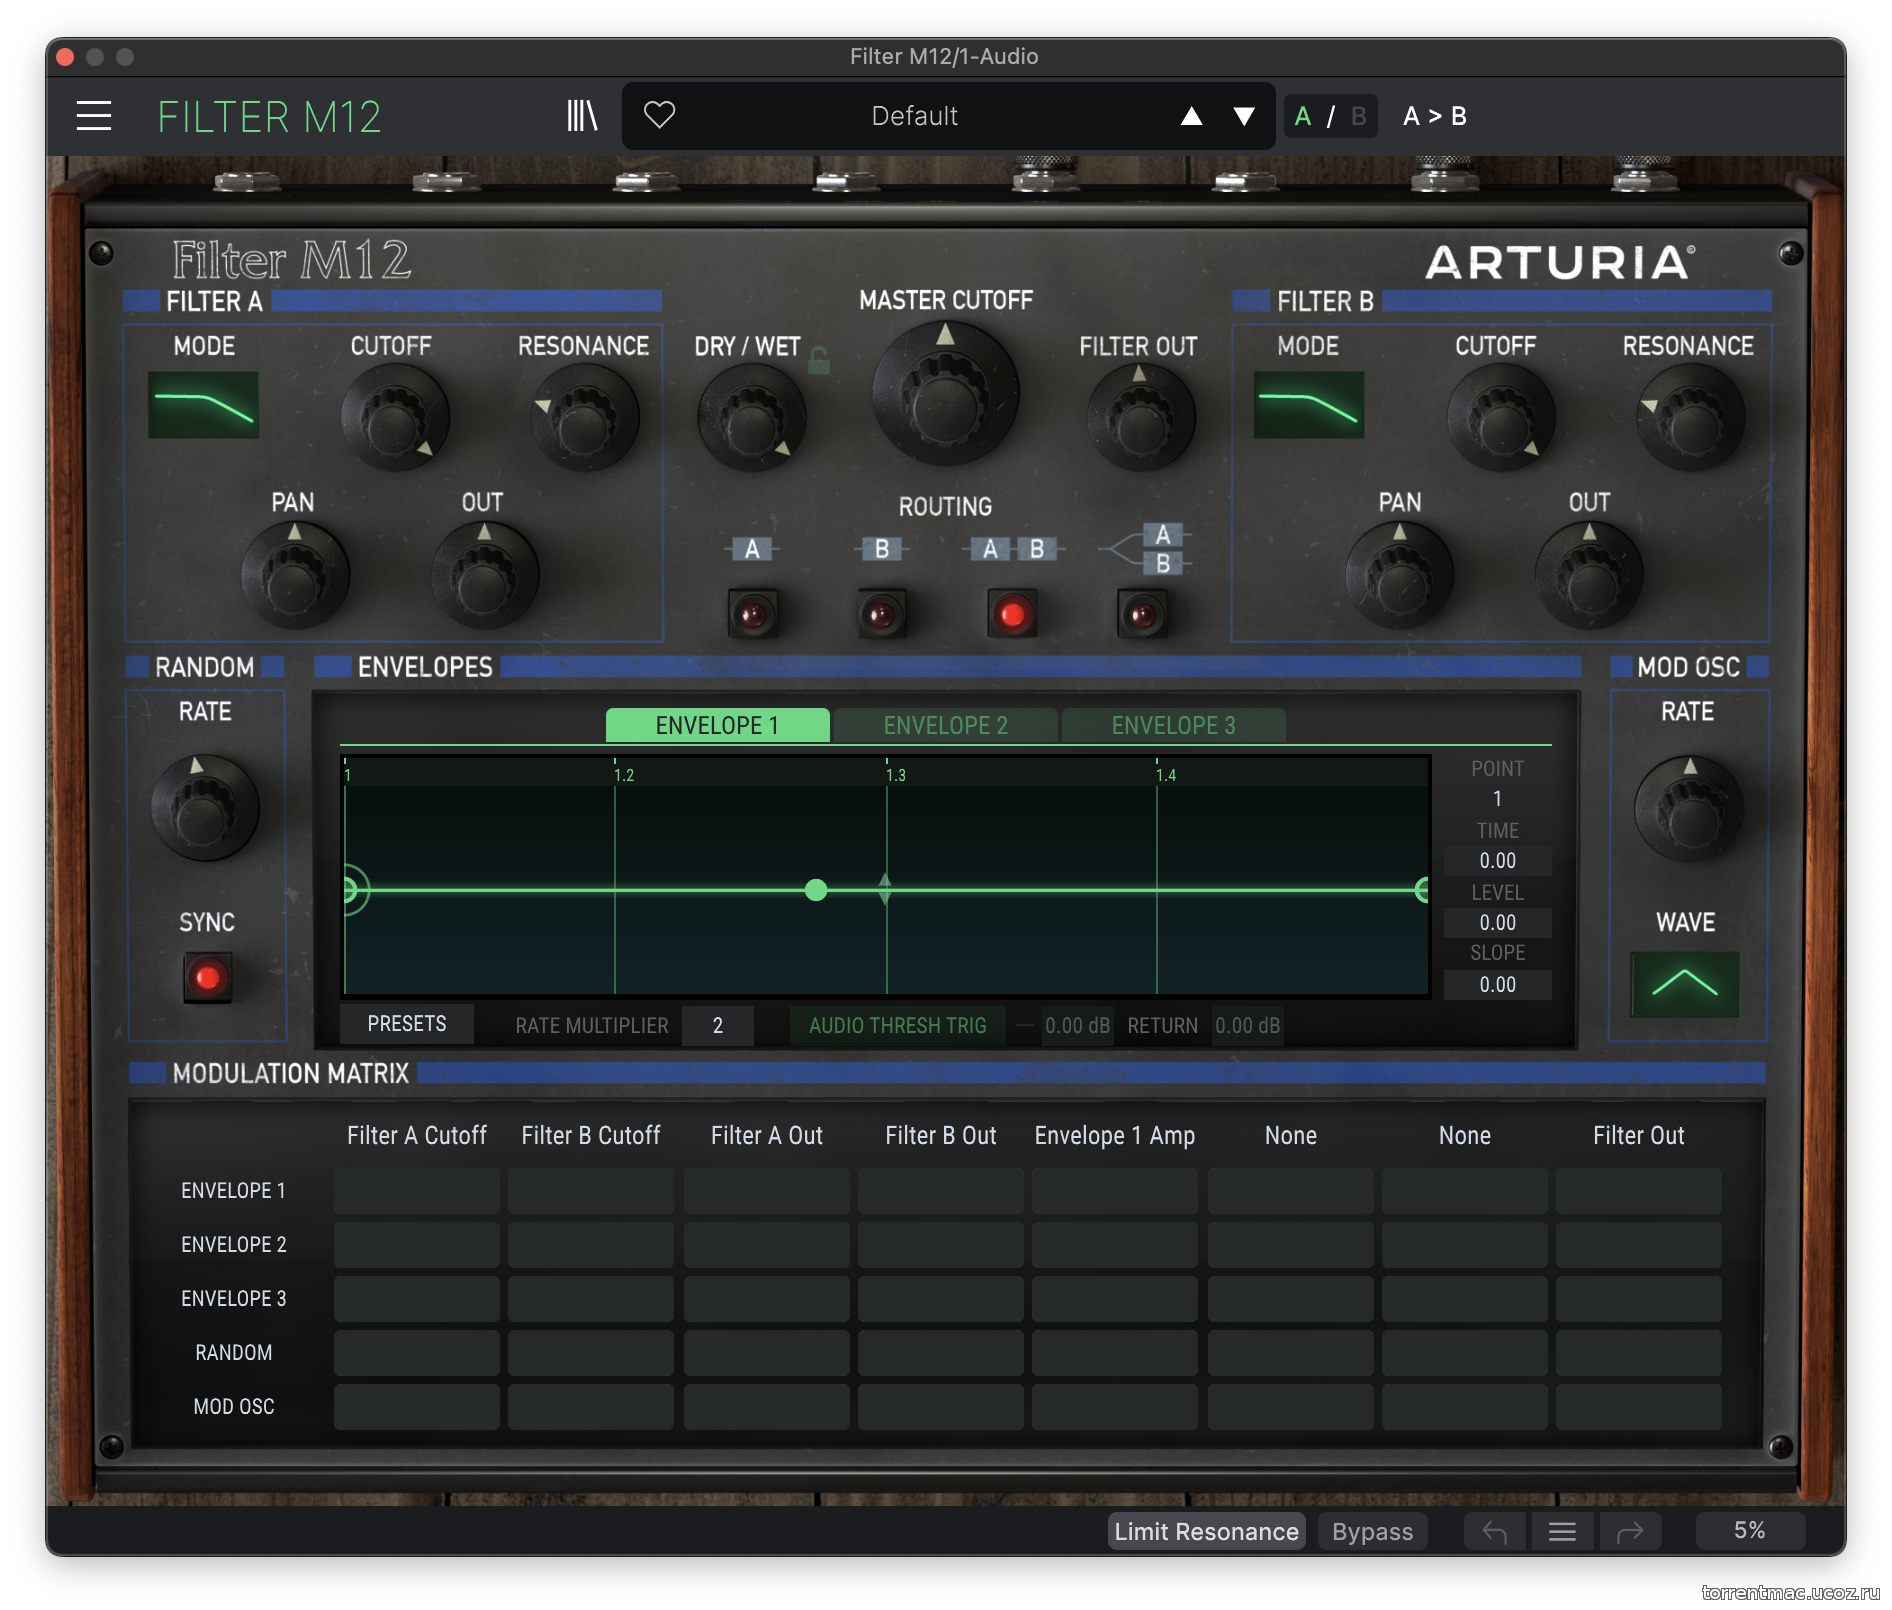This screenshot has height=1610, width=1892.
Task: Select the envelope start point
Action: pos(349,890)
